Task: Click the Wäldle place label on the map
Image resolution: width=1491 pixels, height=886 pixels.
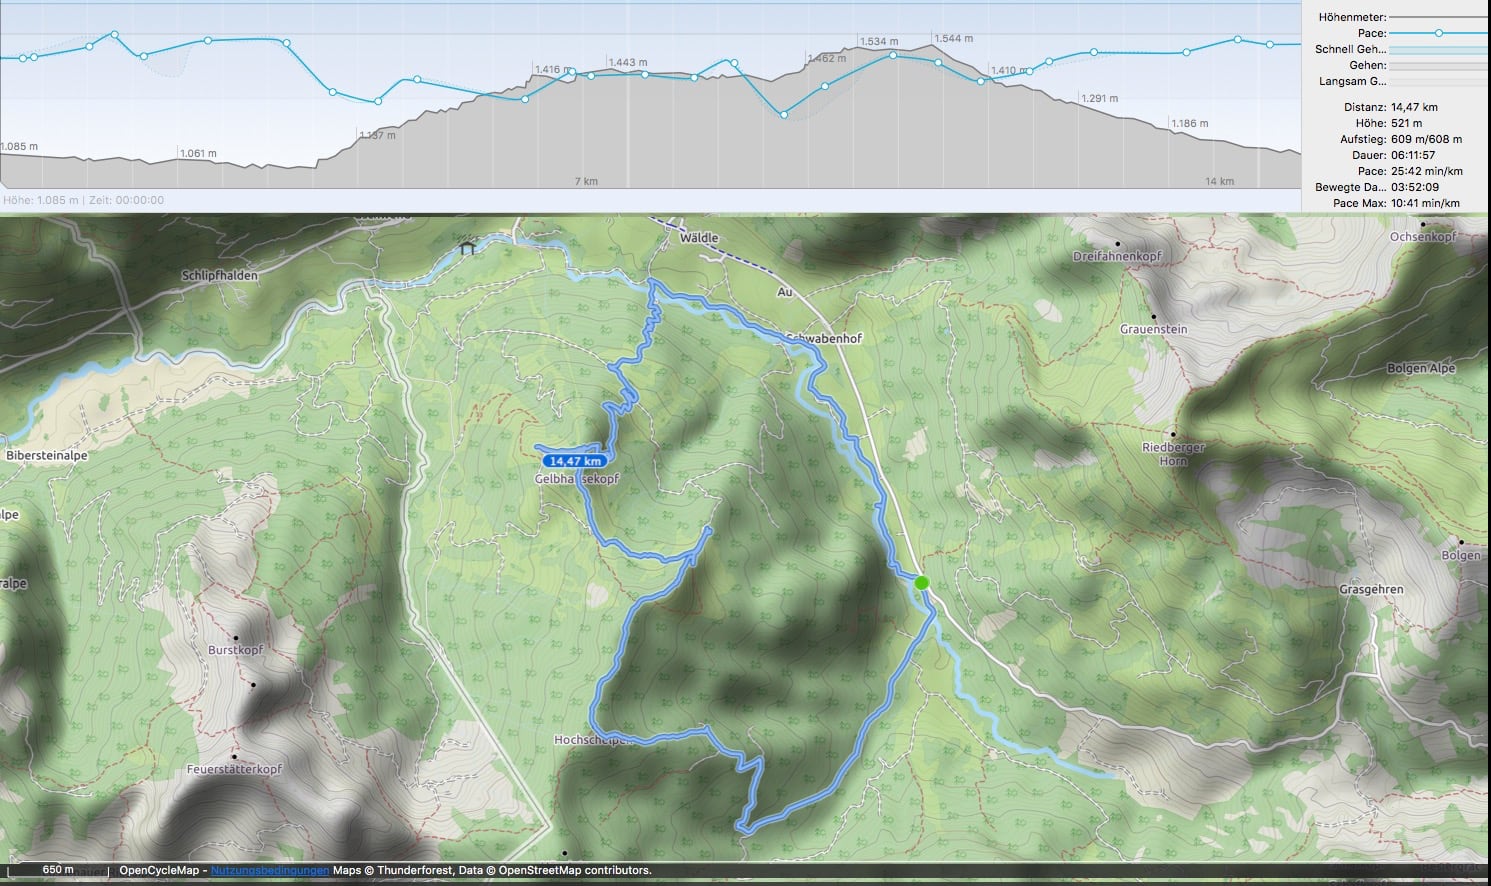Action: pos(699,239)
